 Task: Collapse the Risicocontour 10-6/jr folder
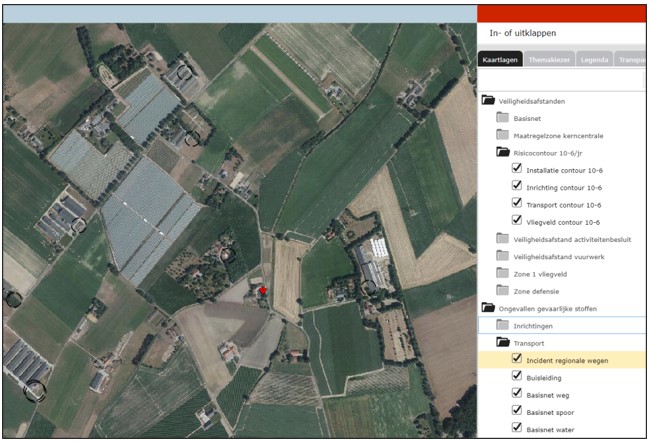tap(503, 152)
